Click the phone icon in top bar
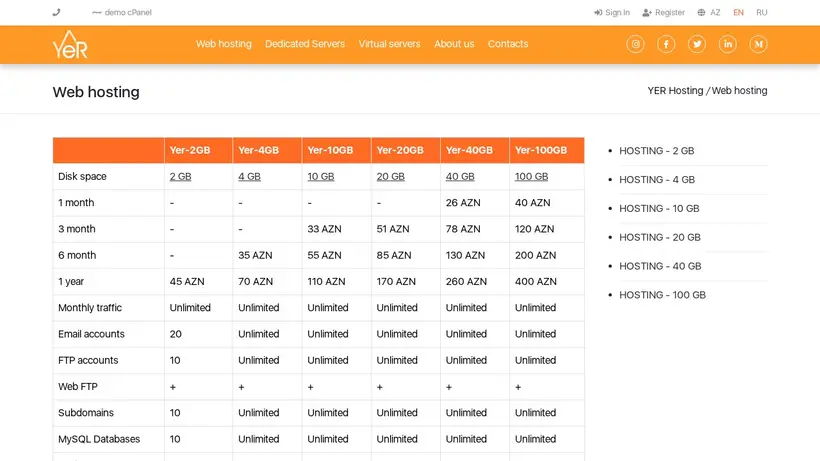This screenshot has height=461, width=820. point(56,12)
